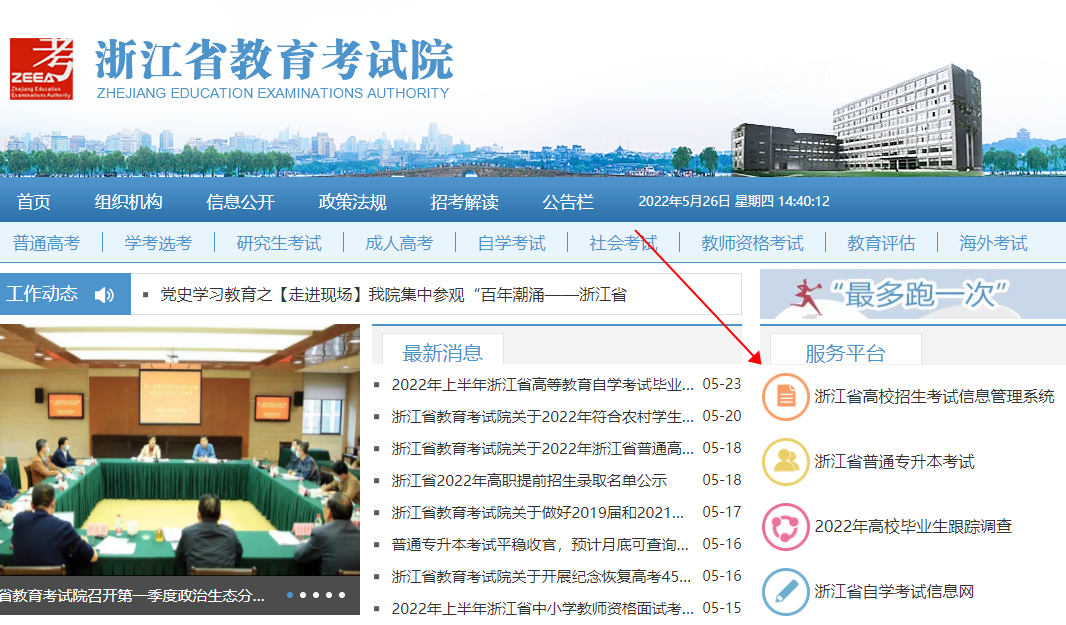Click slideshow caption 省教育考试院召开第一季度政治生态分
This screenshot has width=1066, height=625.
coord(133,595)
